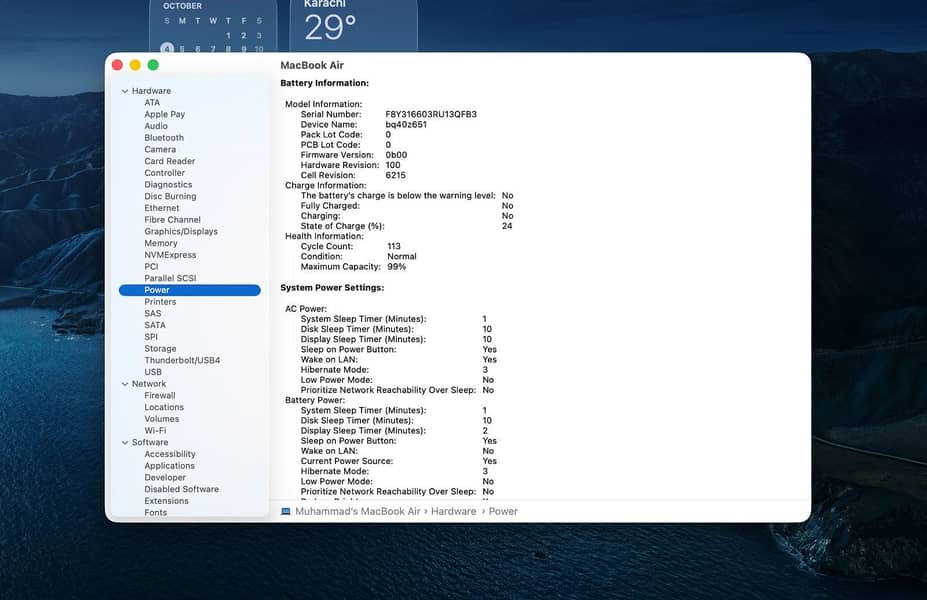Open the Camera hardware entry

coord(160,150)
